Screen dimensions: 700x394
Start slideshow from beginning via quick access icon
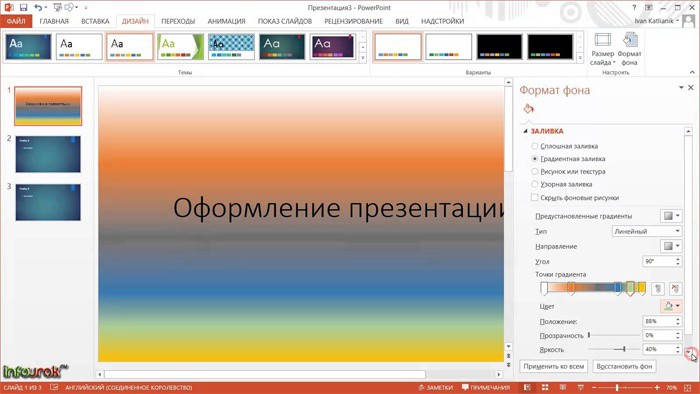(x=58, y=8)
